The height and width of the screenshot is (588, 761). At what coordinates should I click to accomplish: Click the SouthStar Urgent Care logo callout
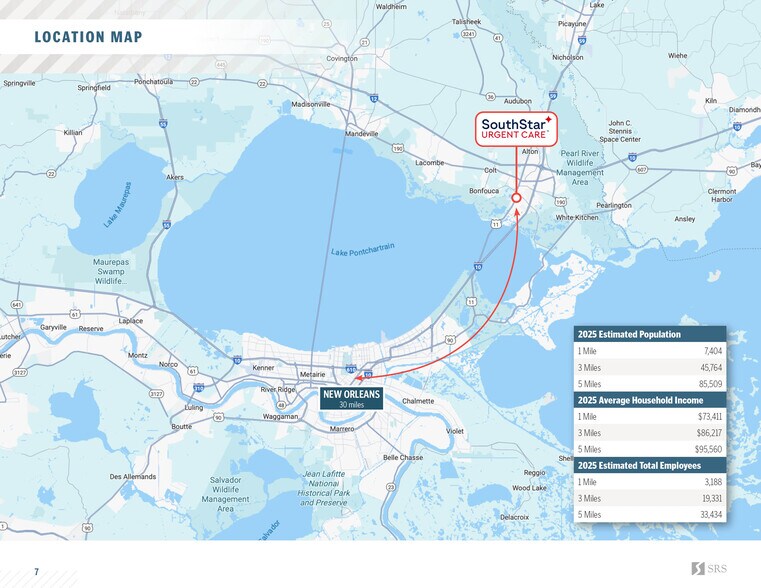[515, 129]
